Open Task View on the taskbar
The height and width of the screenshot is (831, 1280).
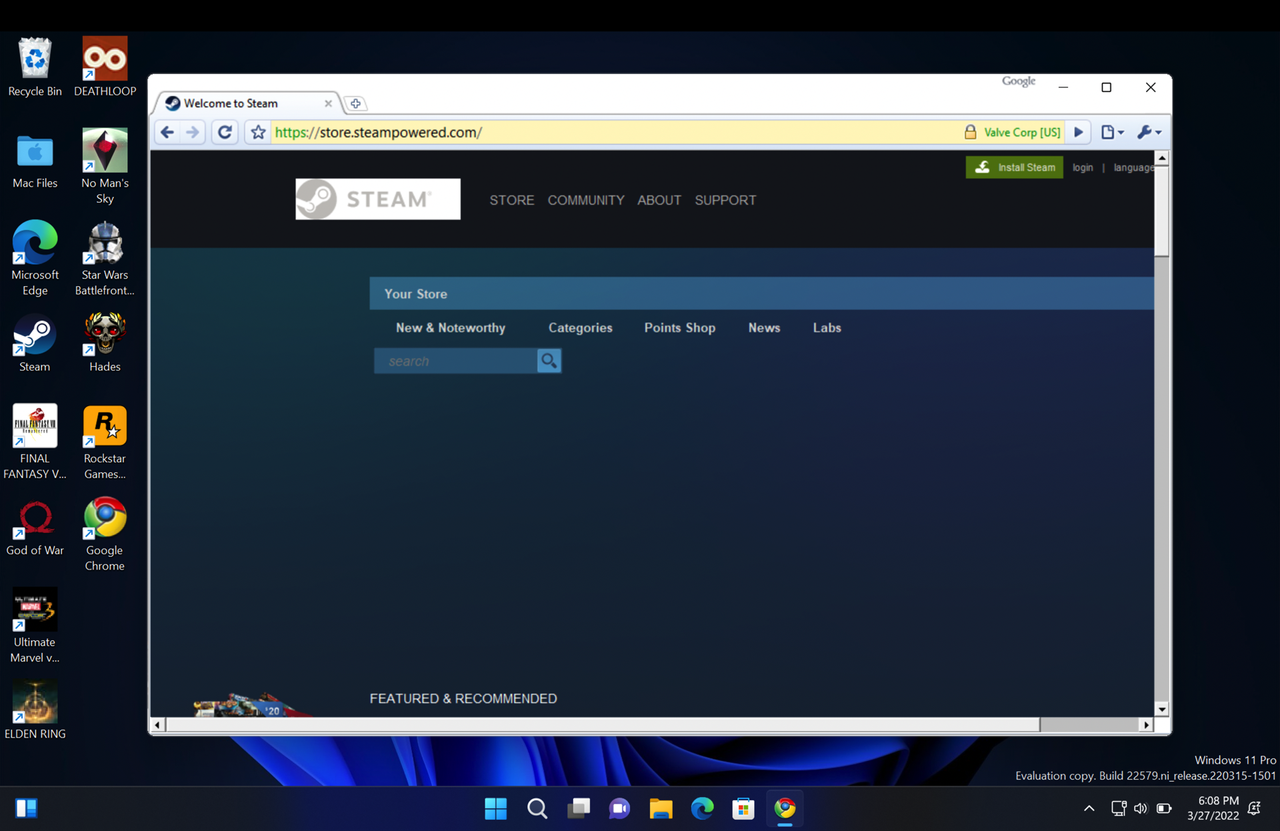click(579, 808)
